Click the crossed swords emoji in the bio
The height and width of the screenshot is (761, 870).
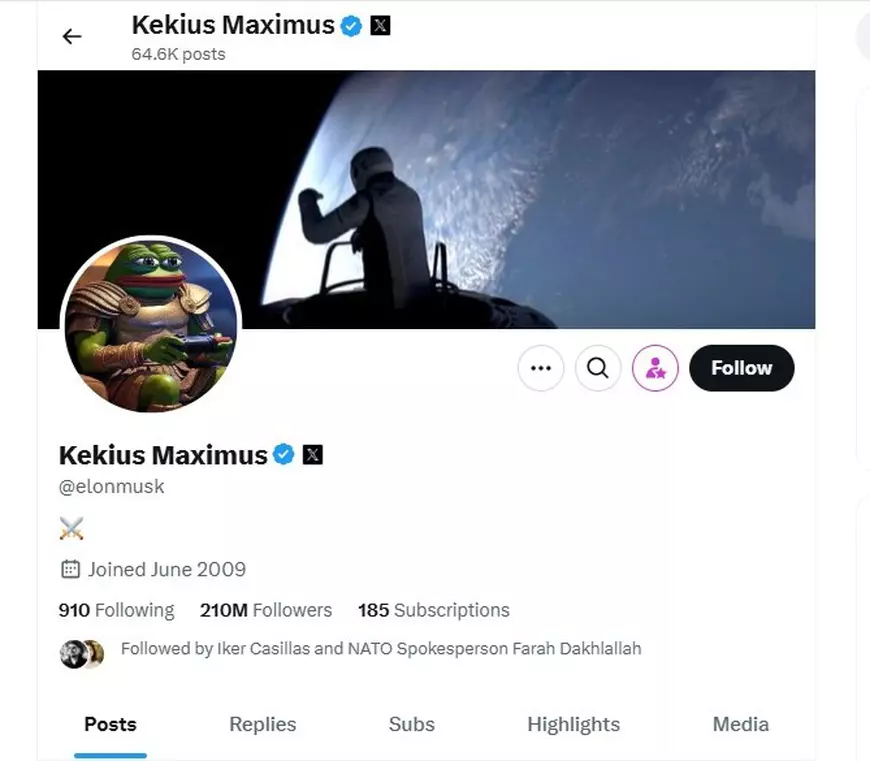point(70,528)
